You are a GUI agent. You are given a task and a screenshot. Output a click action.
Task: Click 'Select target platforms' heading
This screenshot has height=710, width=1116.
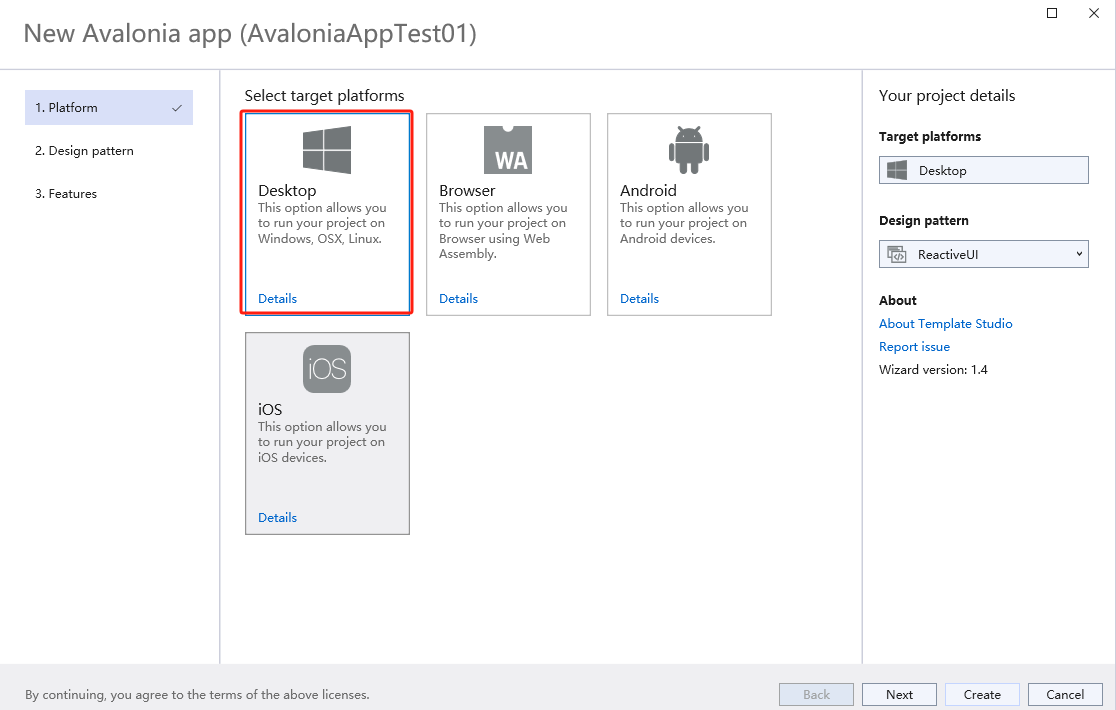coord(324,96)
